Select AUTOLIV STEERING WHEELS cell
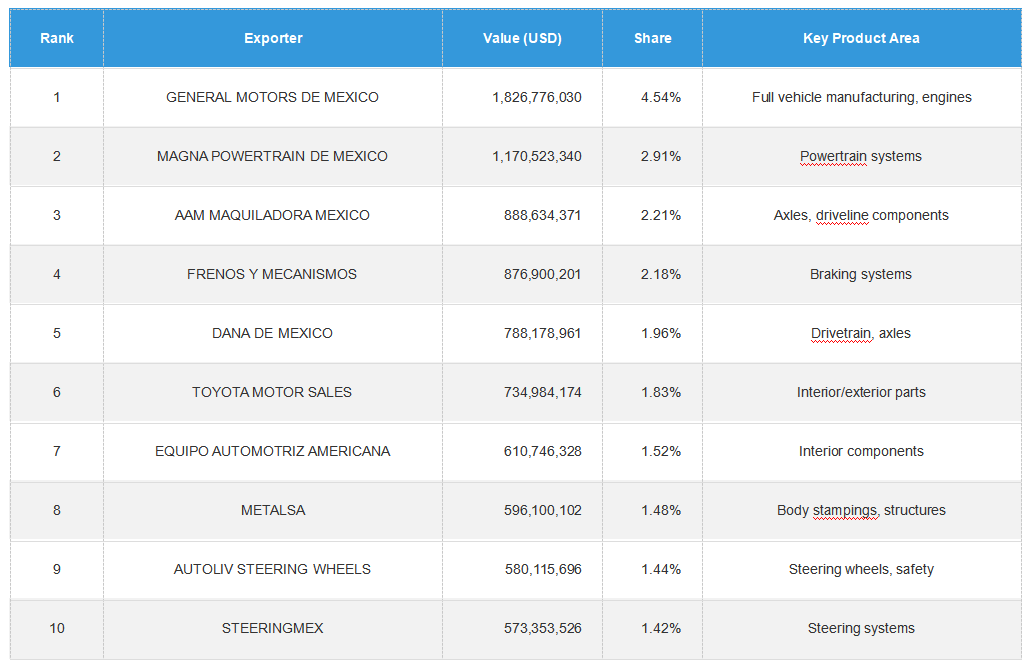 pyautogui.click(x=273, y=570)
